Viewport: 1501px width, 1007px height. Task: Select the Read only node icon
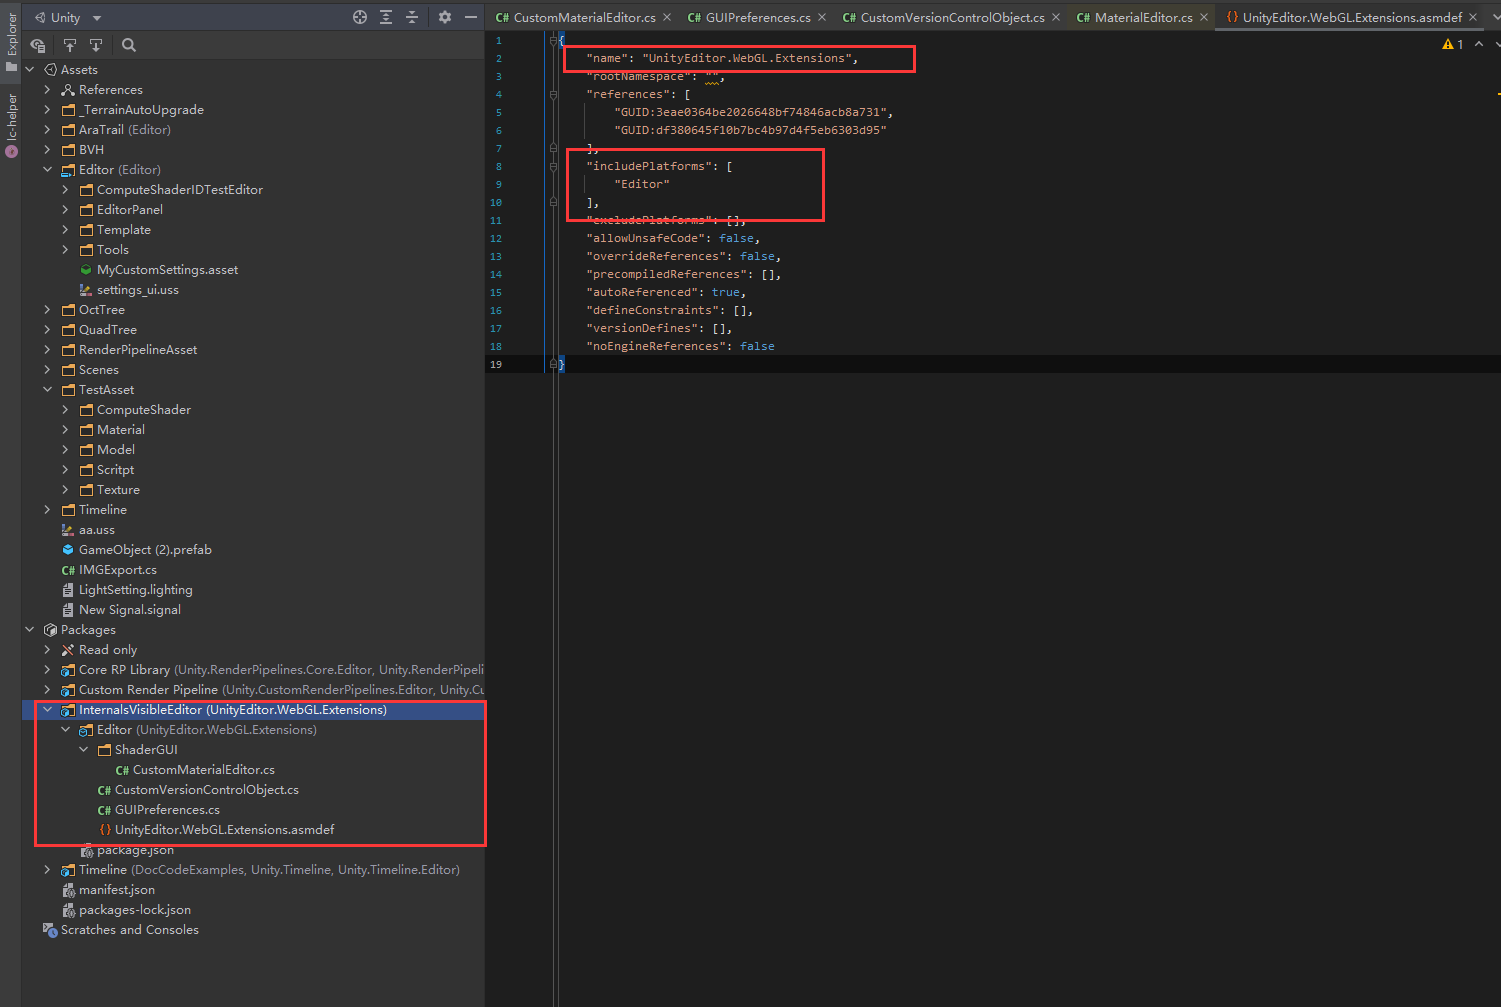(68, 650)
